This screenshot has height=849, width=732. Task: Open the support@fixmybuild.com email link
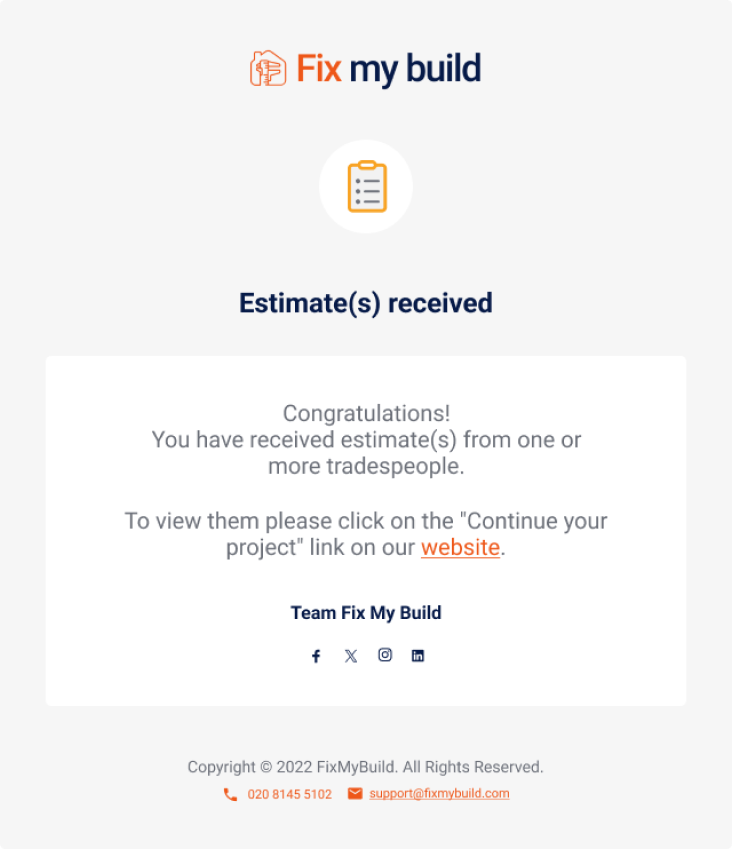439,794
